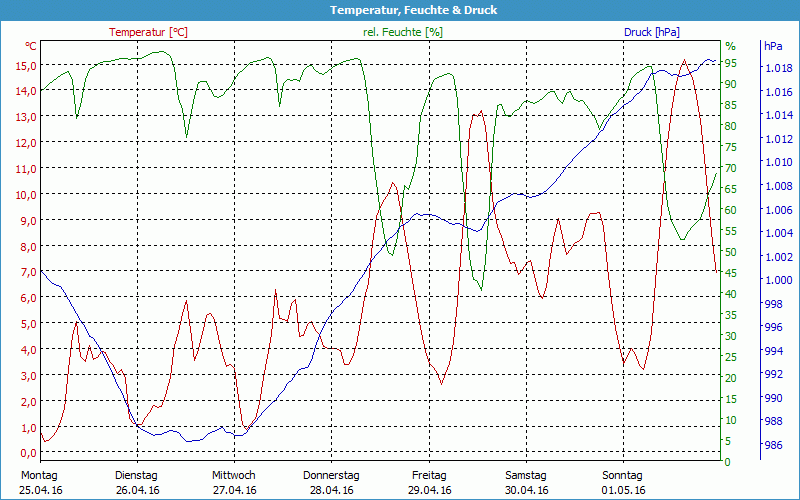Click the '90' humidity axis value
Viewport: 800px width, 500px height.
click(x=731, y=84)
